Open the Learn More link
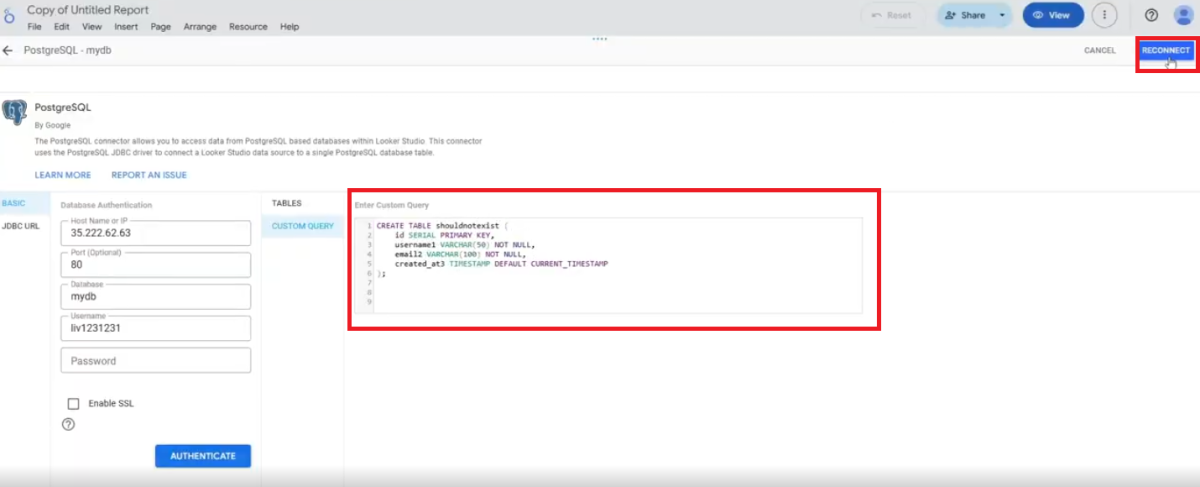The width and height of the screenshot is (1200, 487). coord(63,175)
